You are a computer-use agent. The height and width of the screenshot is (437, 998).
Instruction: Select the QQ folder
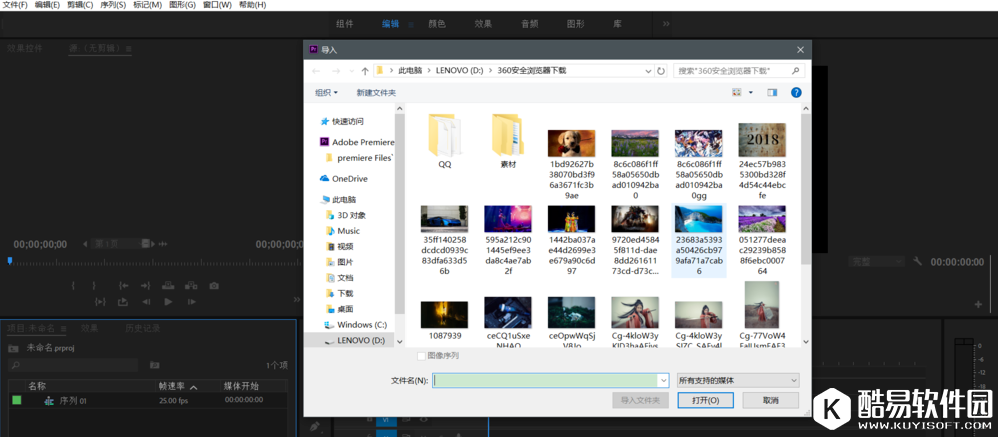444,140
